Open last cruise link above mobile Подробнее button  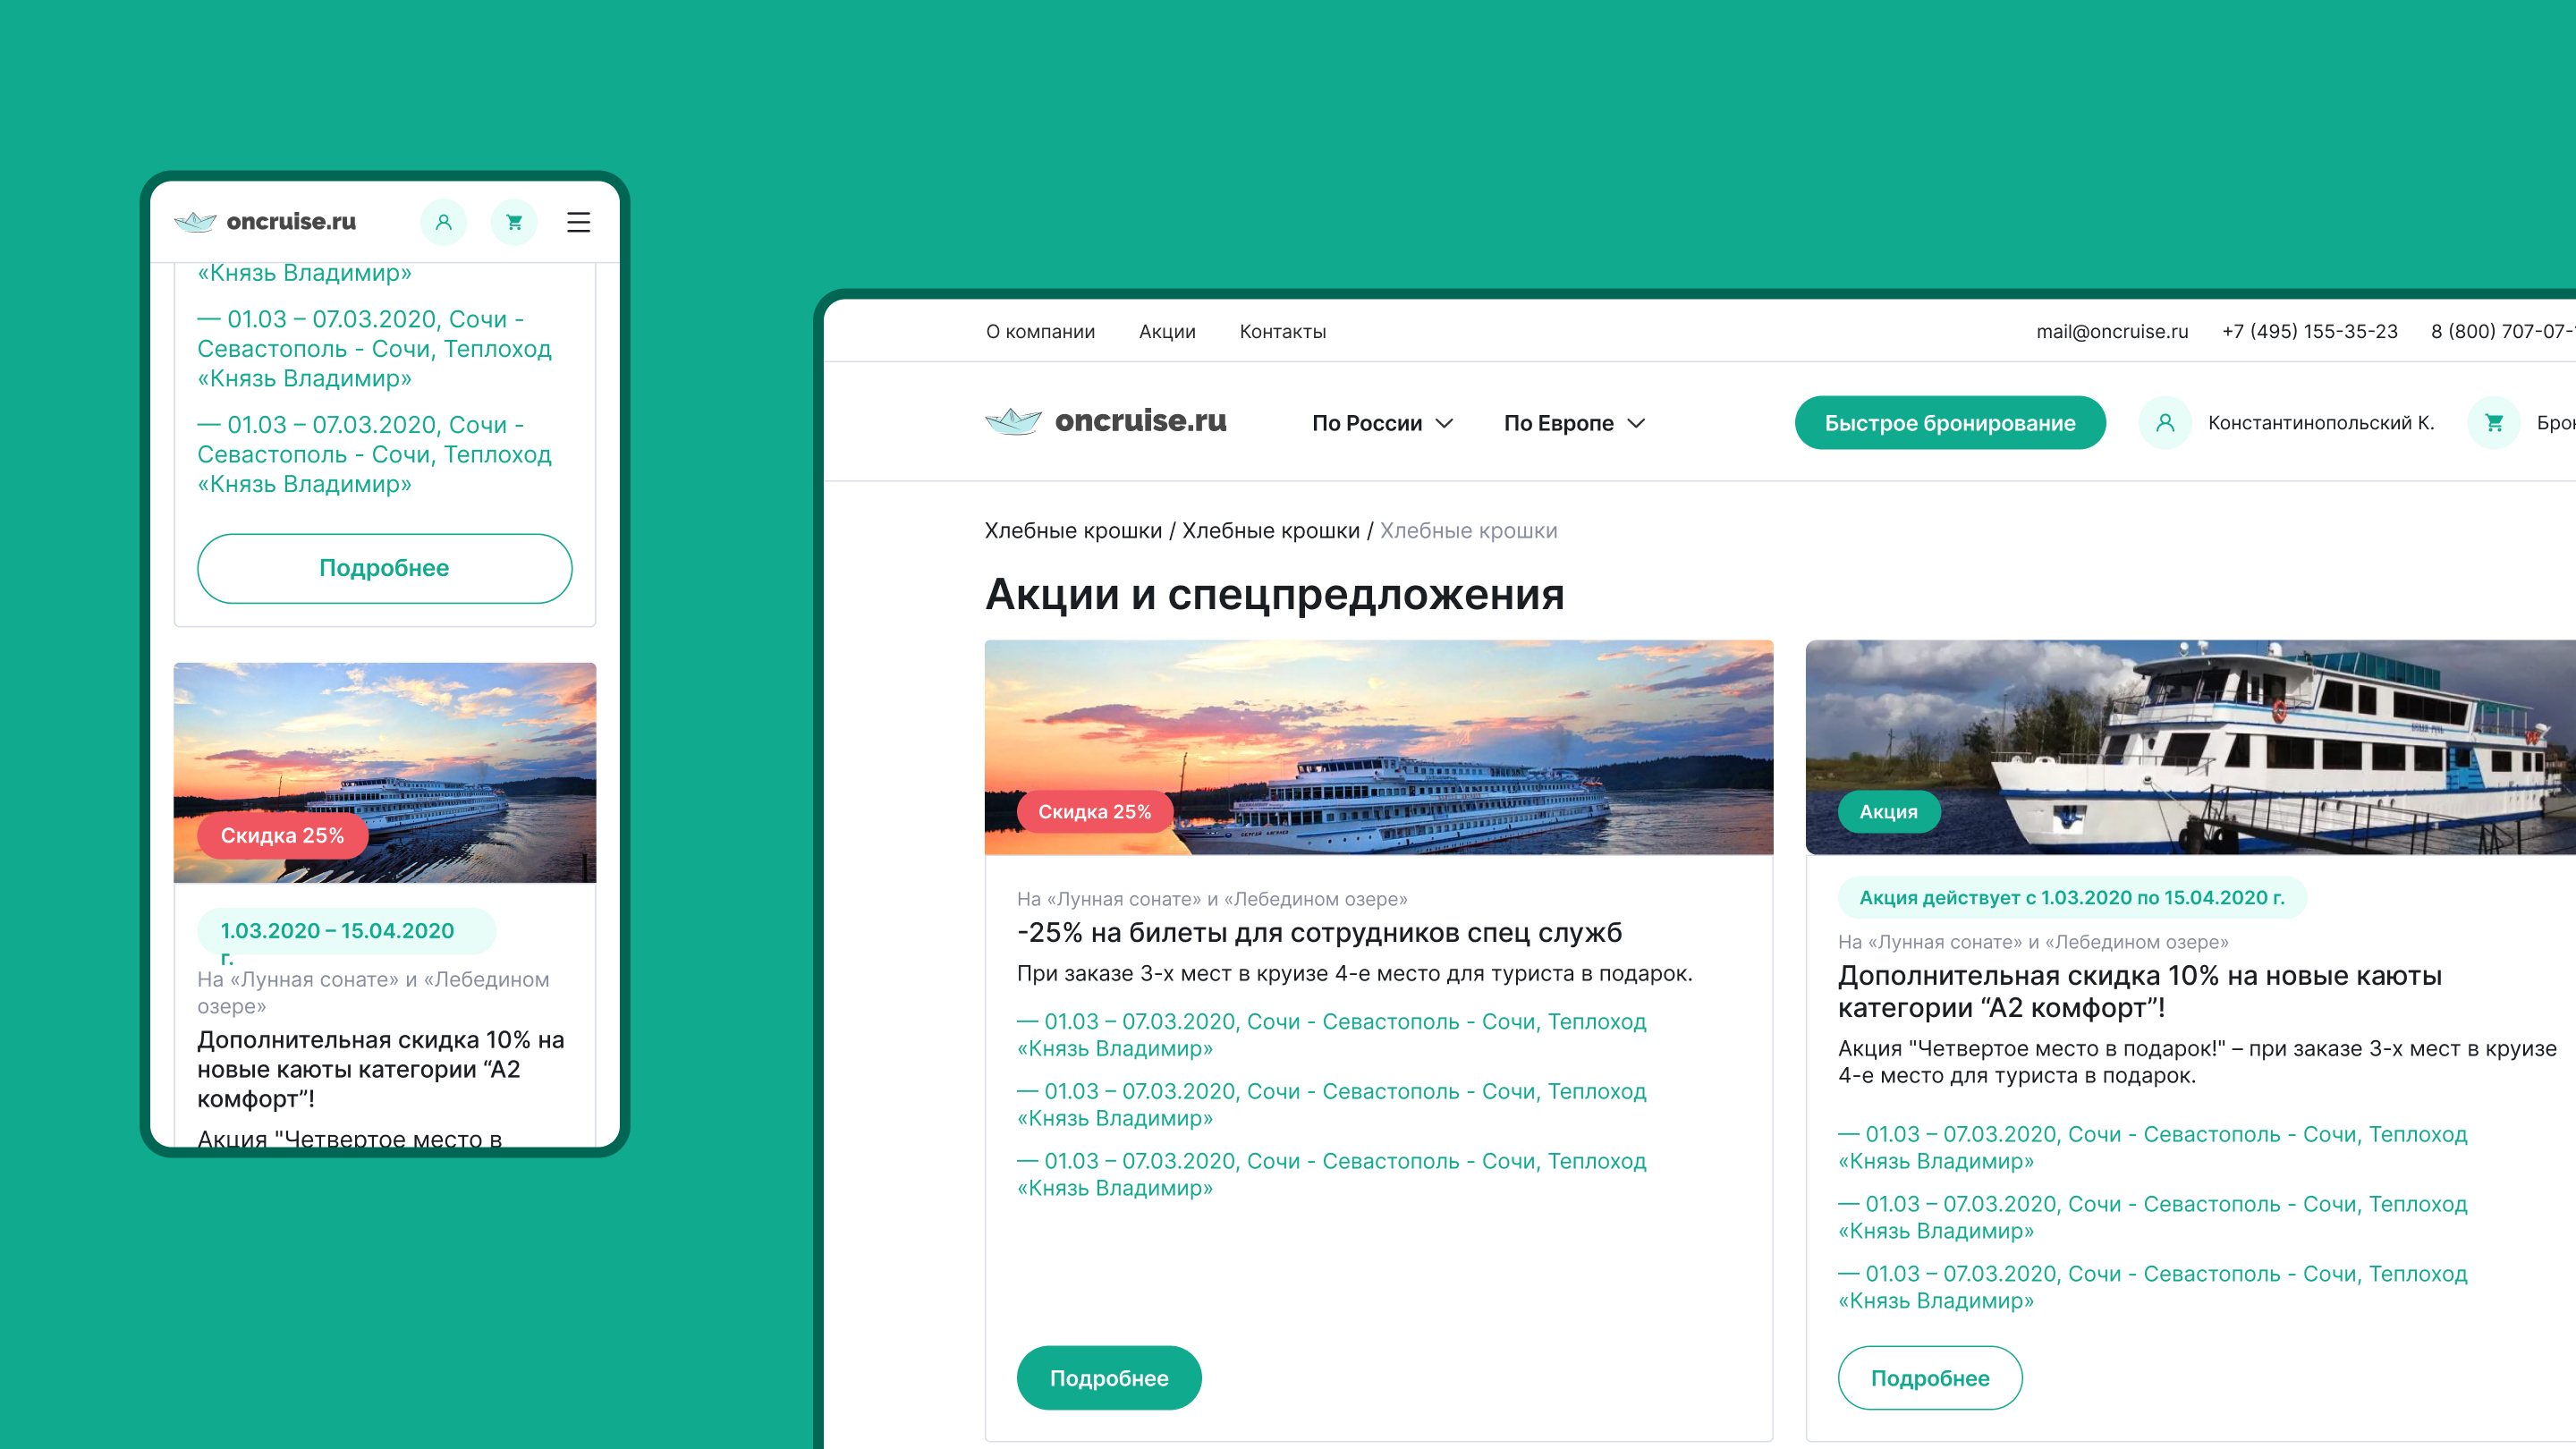[x=374, y=454]
